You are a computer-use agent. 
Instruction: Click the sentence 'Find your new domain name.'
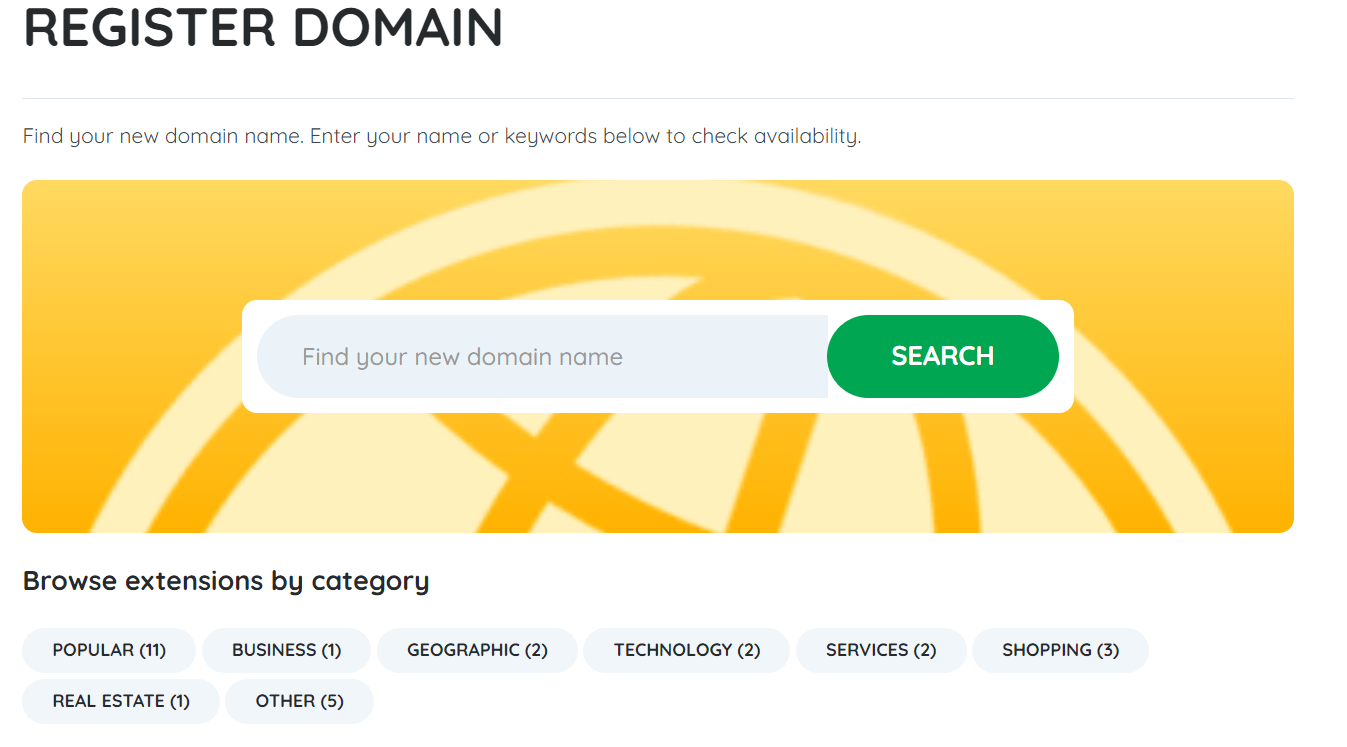pos(162,136)
